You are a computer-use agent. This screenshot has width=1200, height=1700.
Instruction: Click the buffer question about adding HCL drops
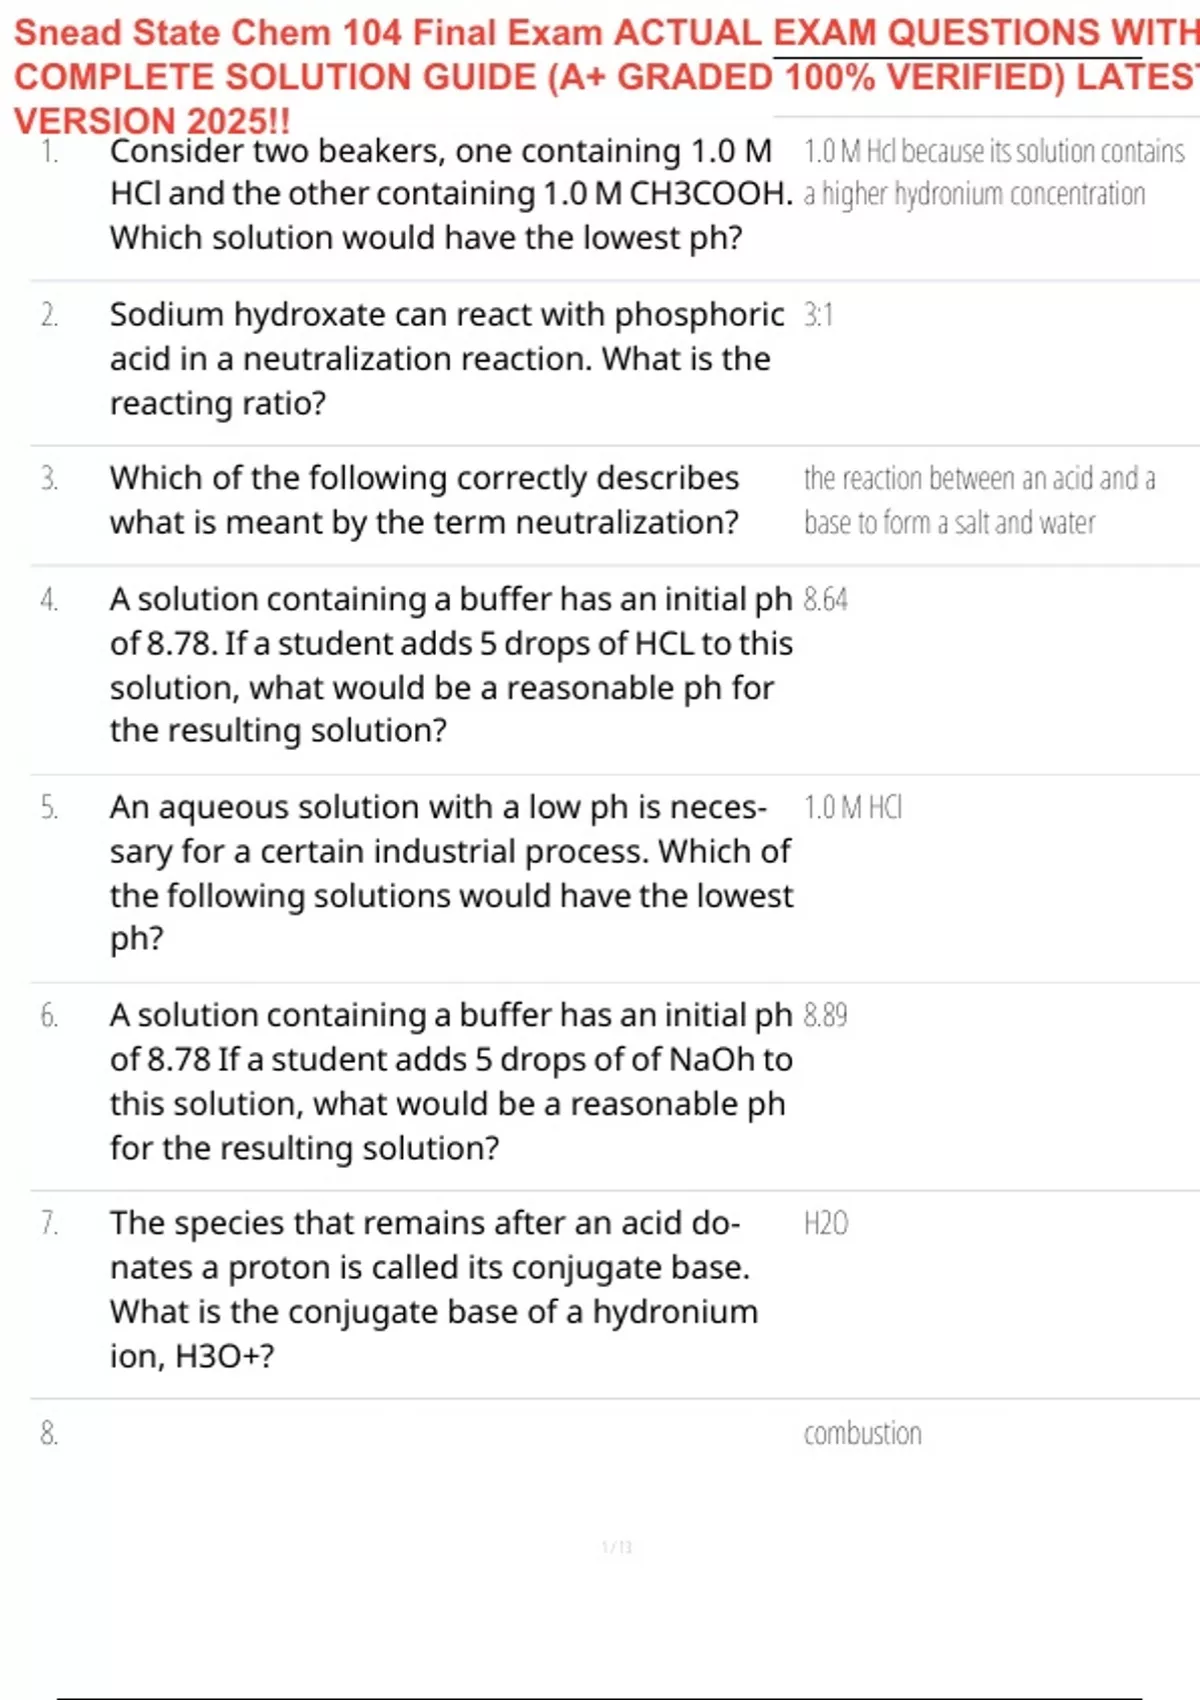click(x=450, y=665)
